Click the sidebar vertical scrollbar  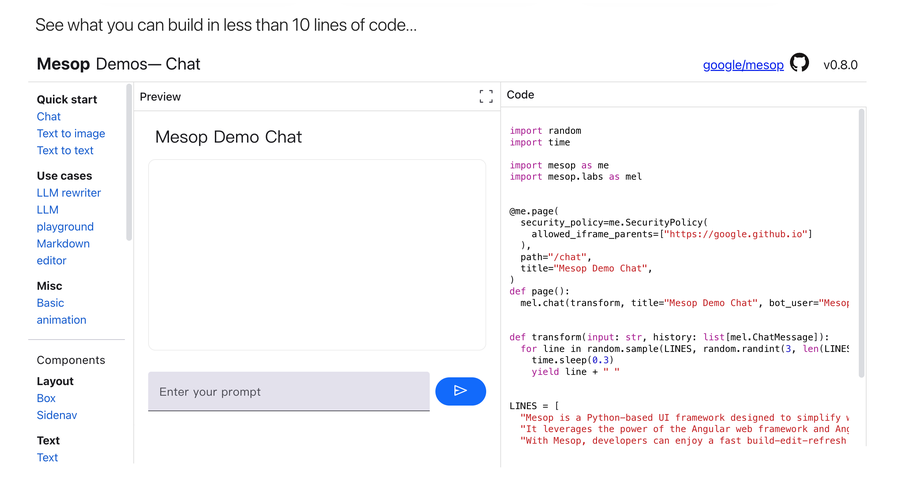(x=129, y=163)
